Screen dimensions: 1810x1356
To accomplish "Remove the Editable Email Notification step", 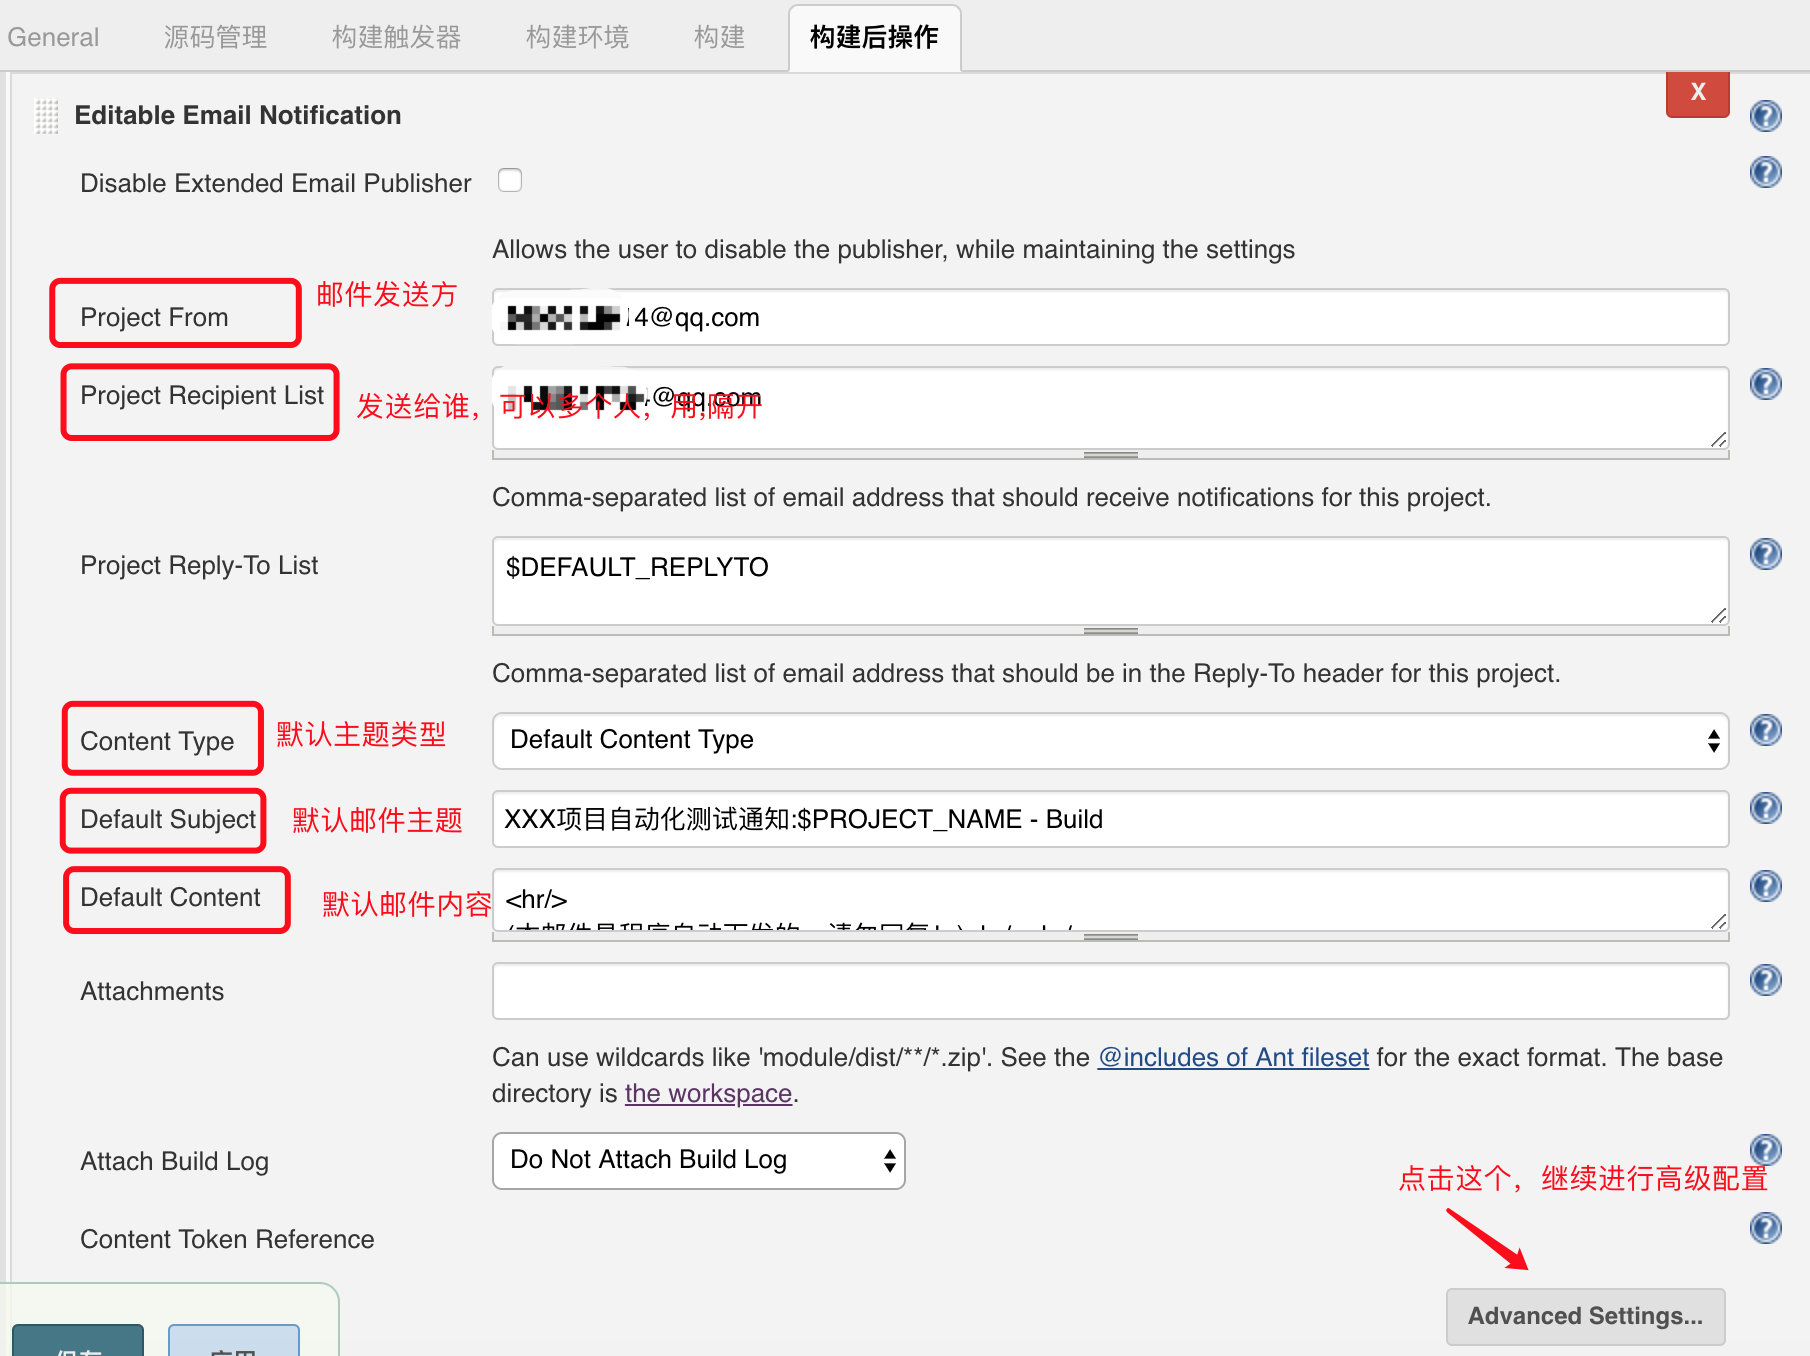I will click(1697, 93).
